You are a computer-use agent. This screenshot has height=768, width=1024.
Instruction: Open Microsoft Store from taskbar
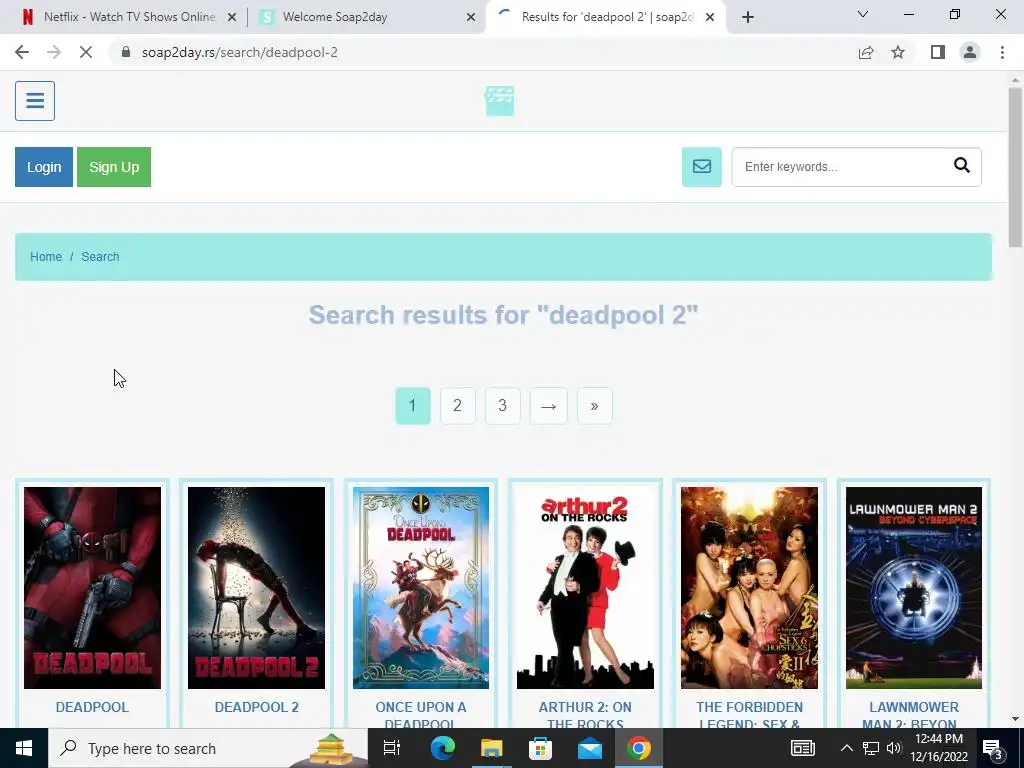[540, 748]
